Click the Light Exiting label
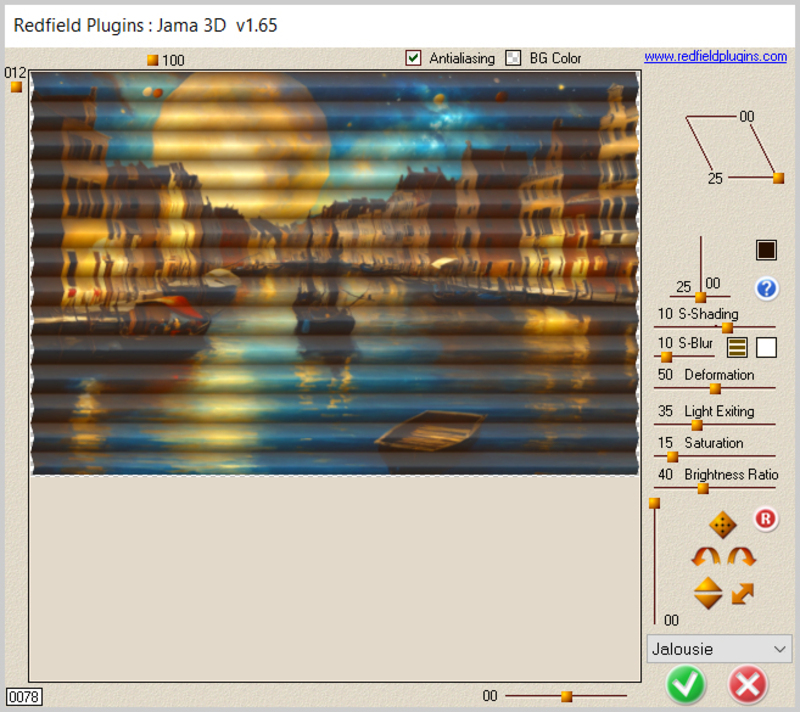The height and width of the screenshot is (712, 800). pos(719,411)
